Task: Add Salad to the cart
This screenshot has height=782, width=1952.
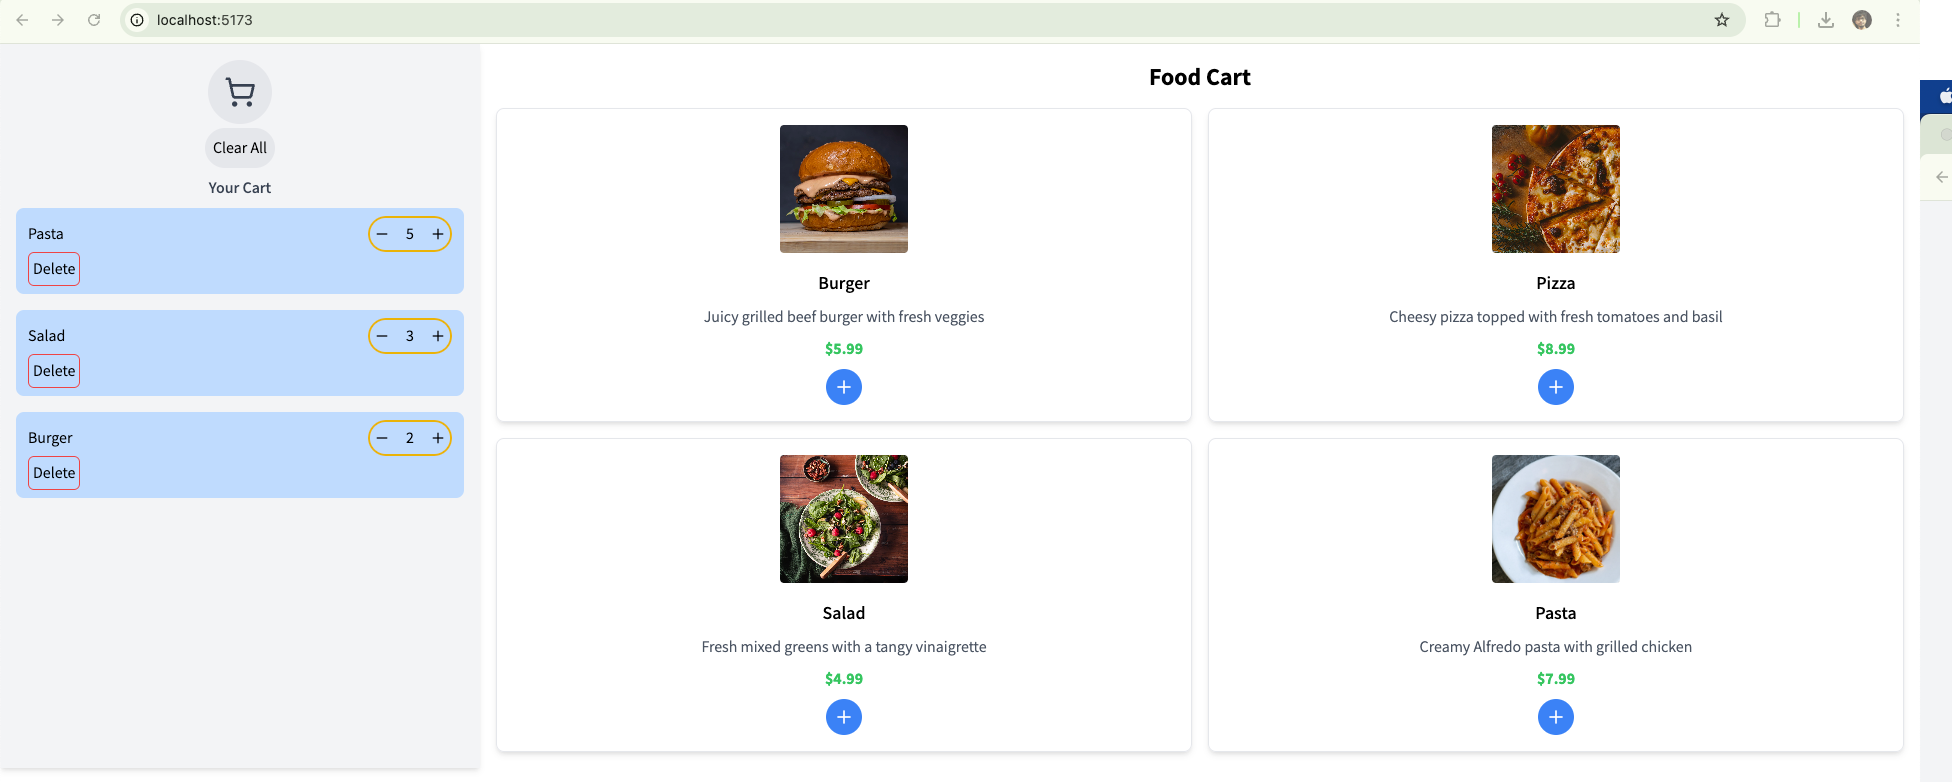Action: (844, 717)
